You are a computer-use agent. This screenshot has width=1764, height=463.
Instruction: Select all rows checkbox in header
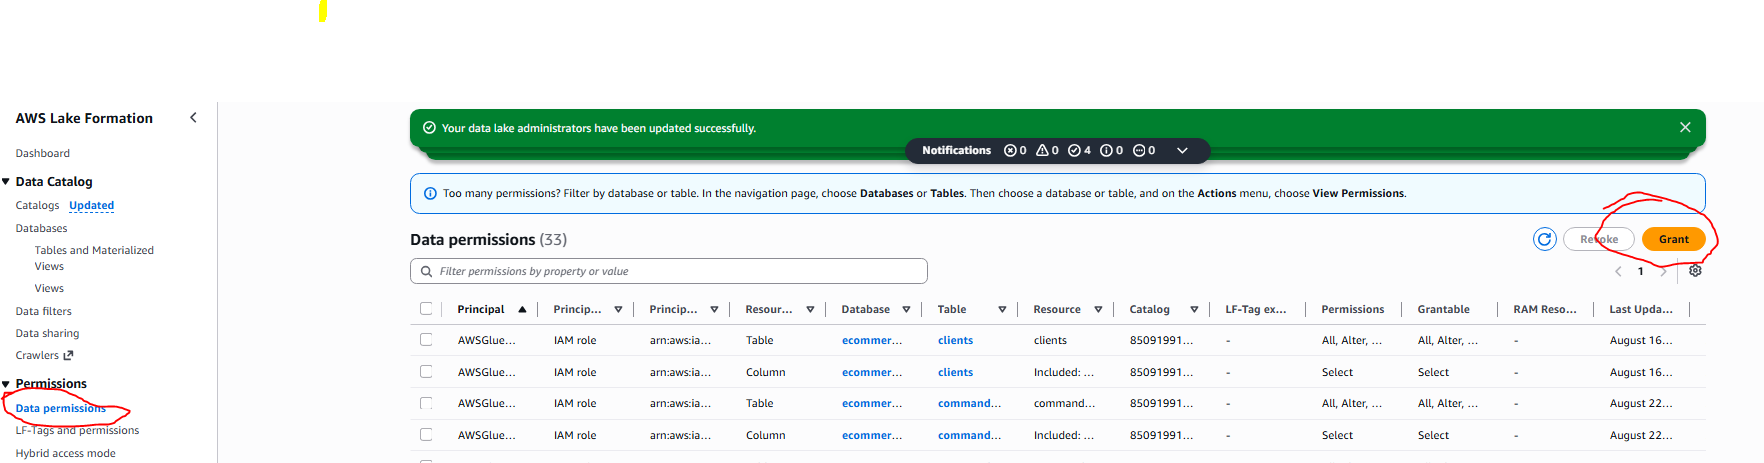(x=426, y=309)
